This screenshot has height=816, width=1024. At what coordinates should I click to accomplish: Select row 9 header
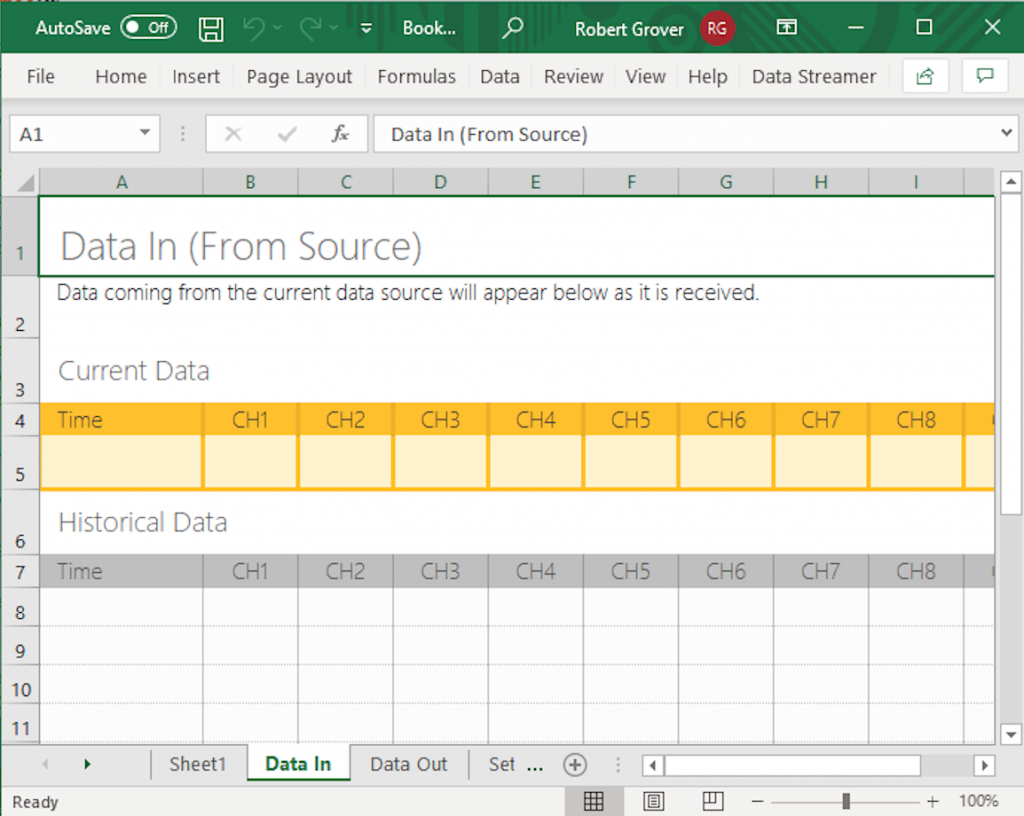pos(20,646)
